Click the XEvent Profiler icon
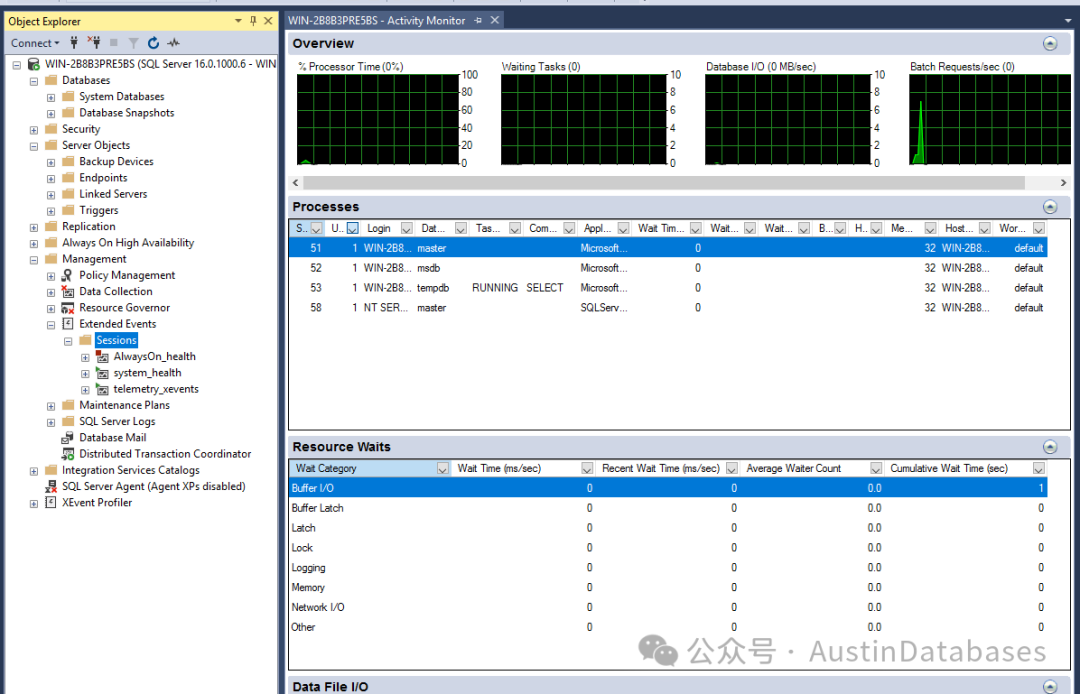 point(50,503)
